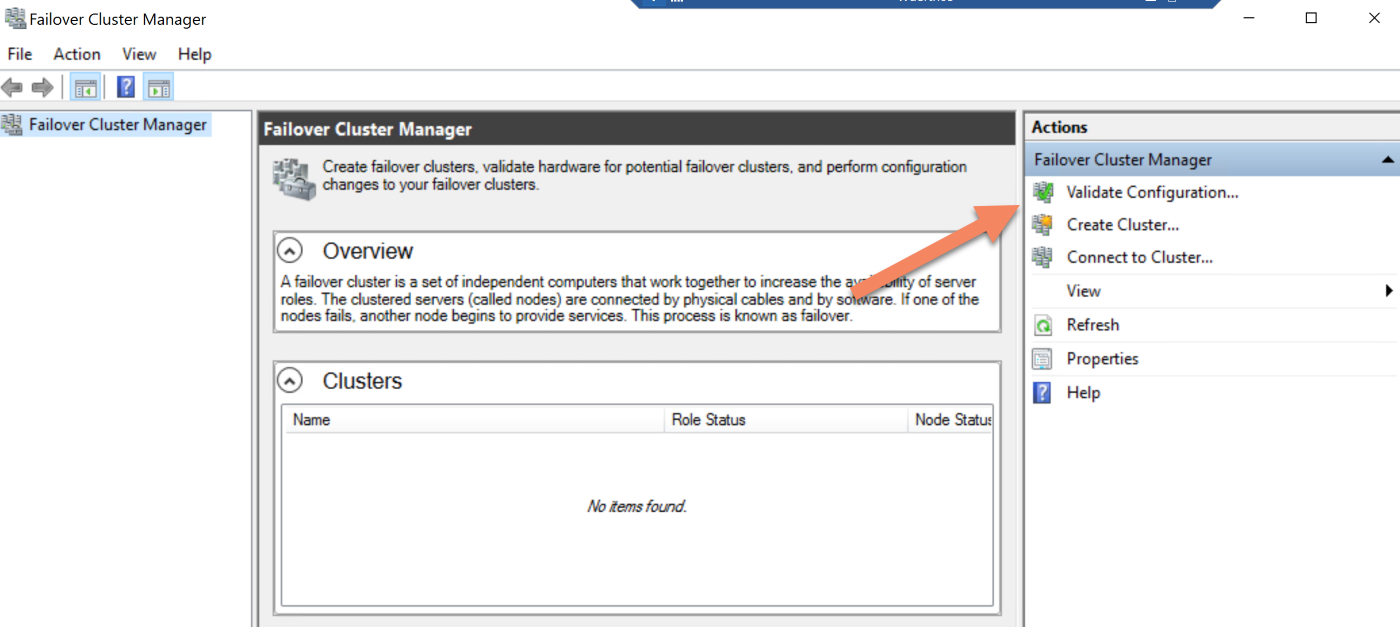Click the Create Cluster icon
This screenshot has height=627, width=1400.
(x=1043, y=225)
